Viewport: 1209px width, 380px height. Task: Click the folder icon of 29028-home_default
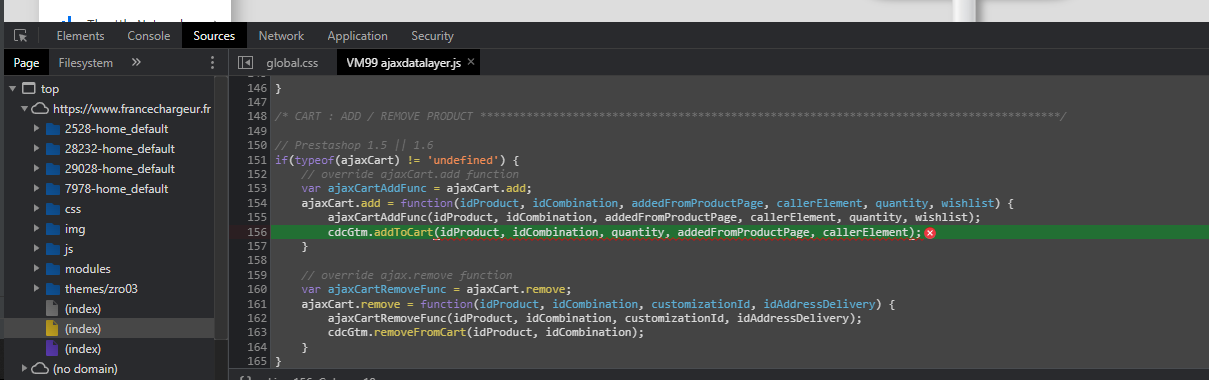pyautogui.click(x=53, y=169)
